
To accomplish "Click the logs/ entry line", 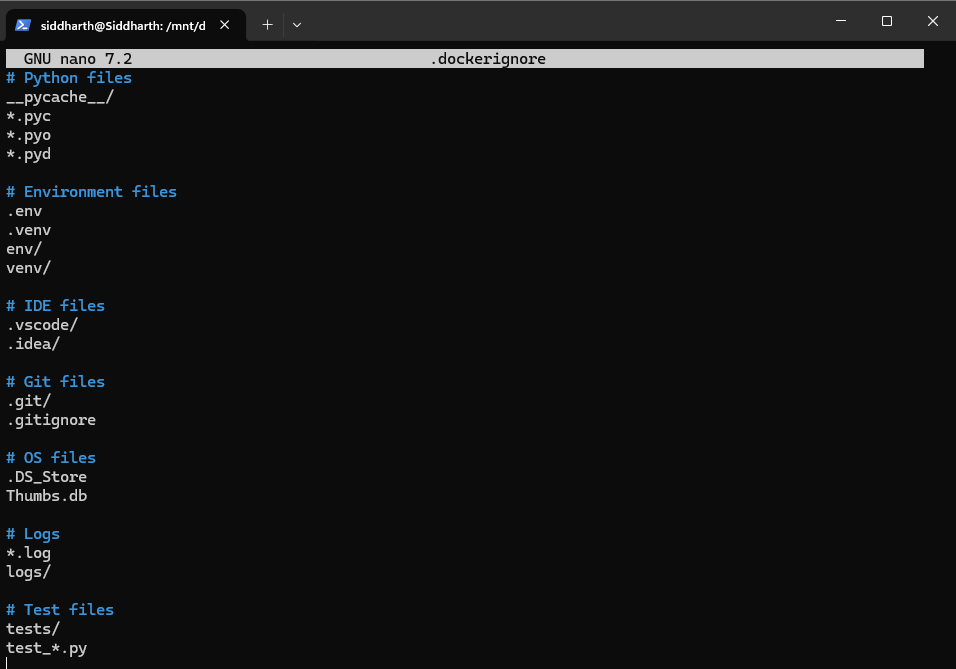I will [x=29, y=572].
